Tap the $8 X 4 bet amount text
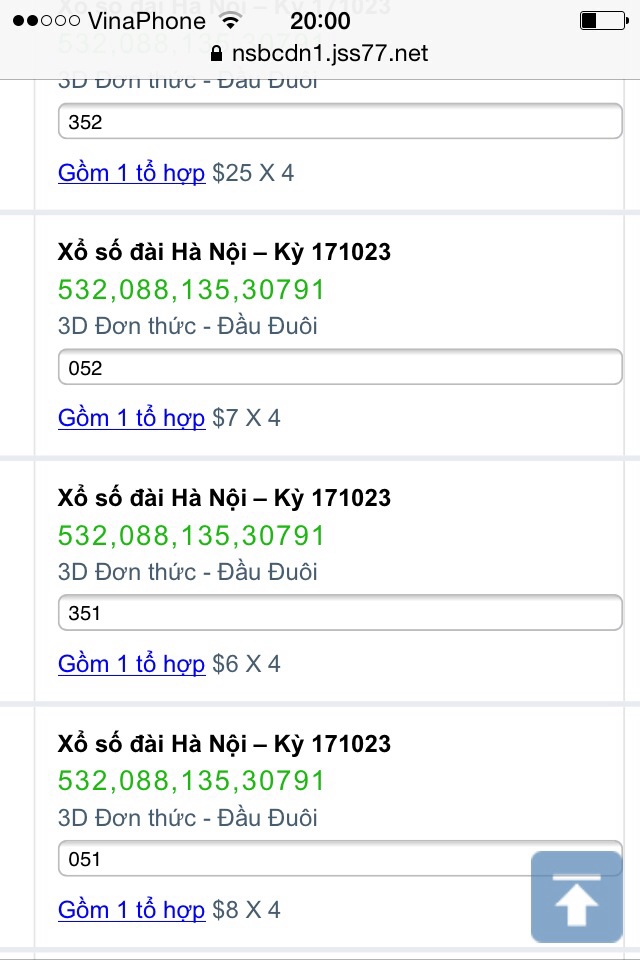The height and width of the screenshot is (960, 640). [x=246, y=910]
